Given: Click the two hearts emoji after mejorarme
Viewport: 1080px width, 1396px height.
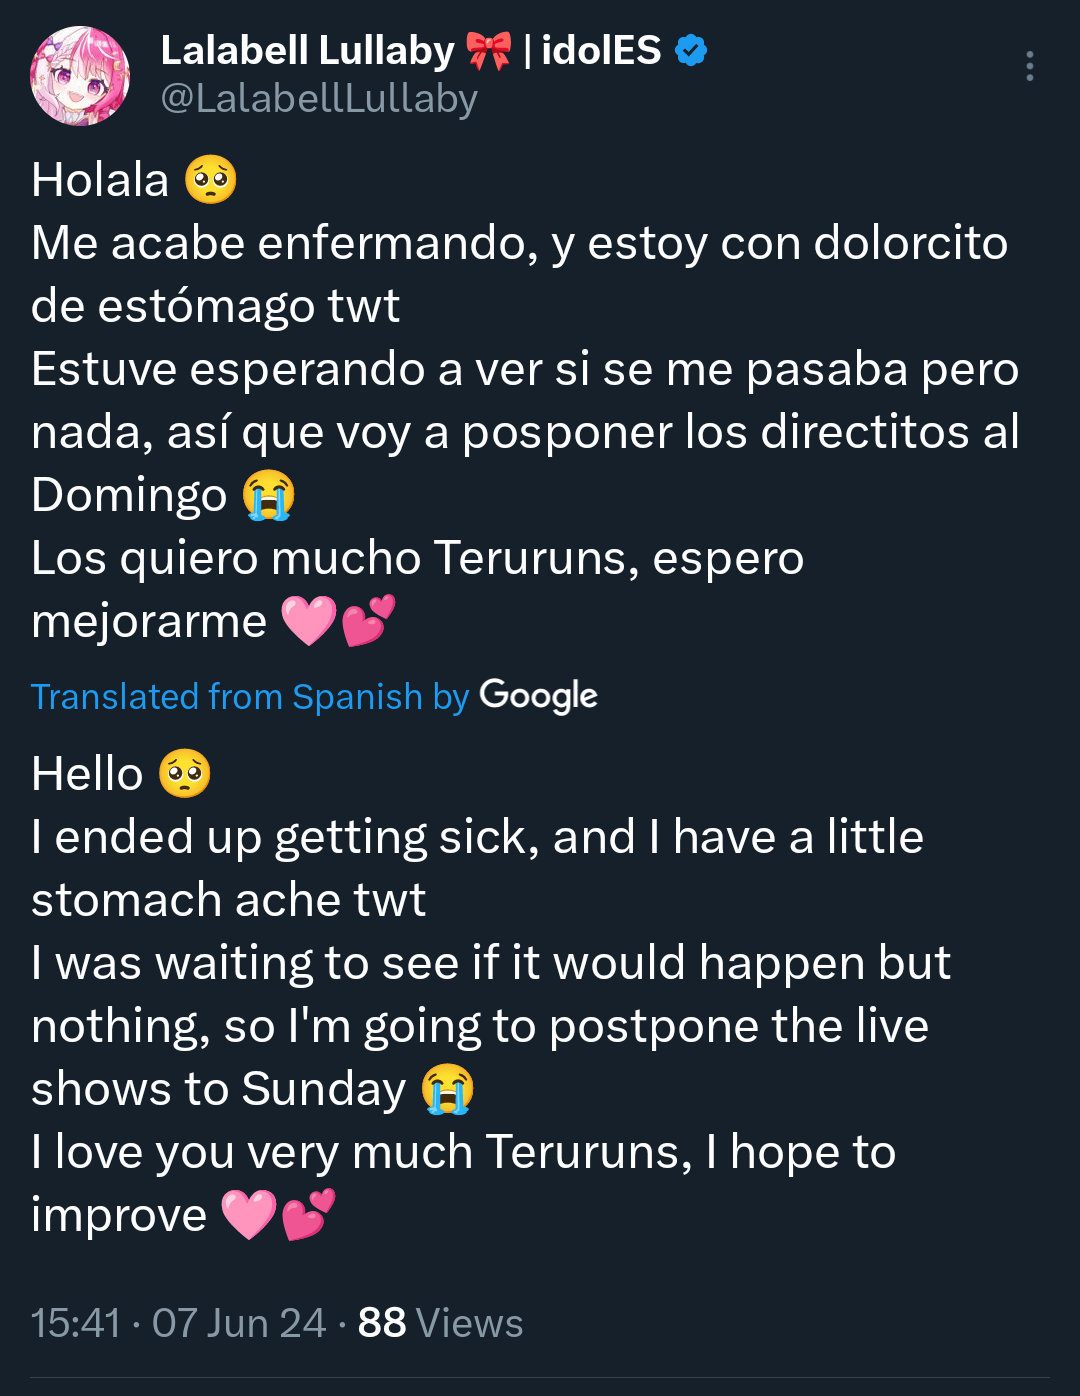Looking at the screenshot, I should (x=369, y=620).
